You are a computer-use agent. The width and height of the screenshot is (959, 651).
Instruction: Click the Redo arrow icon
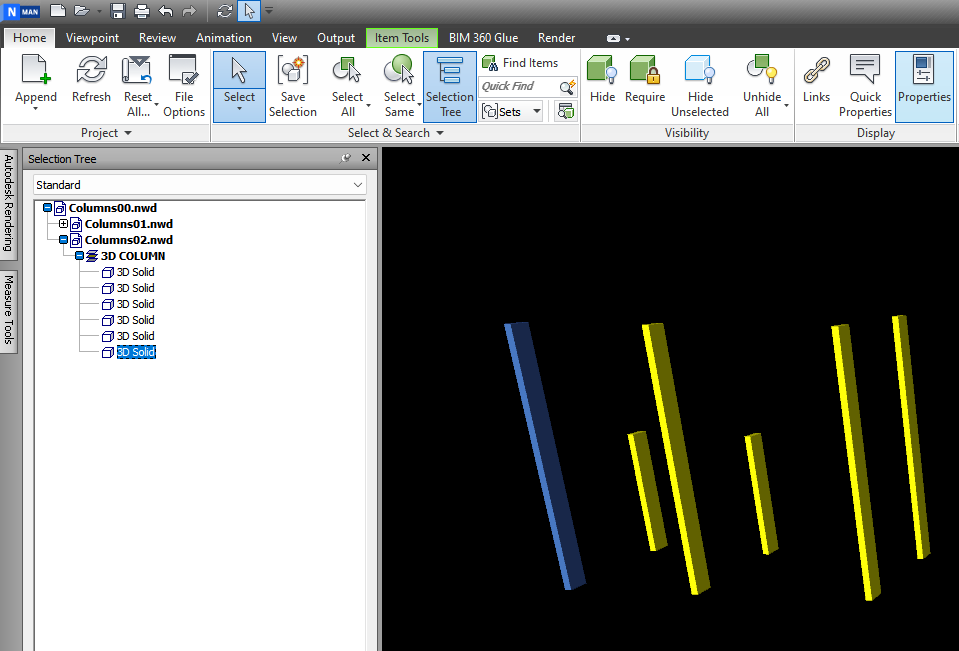coord(189,10)
